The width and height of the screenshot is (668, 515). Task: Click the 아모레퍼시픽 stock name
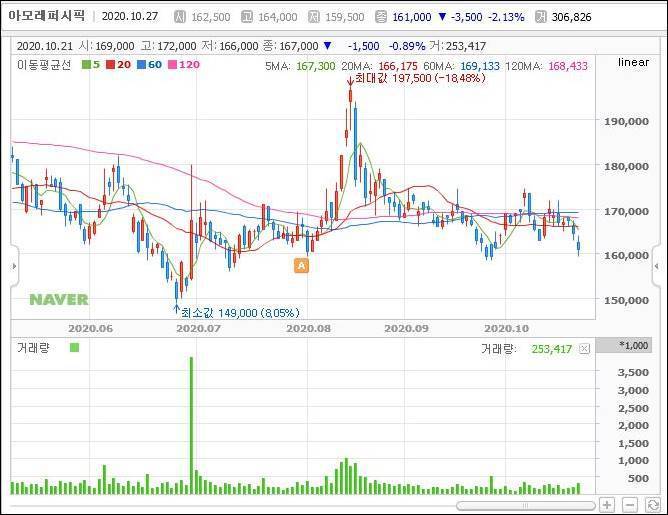47,16
